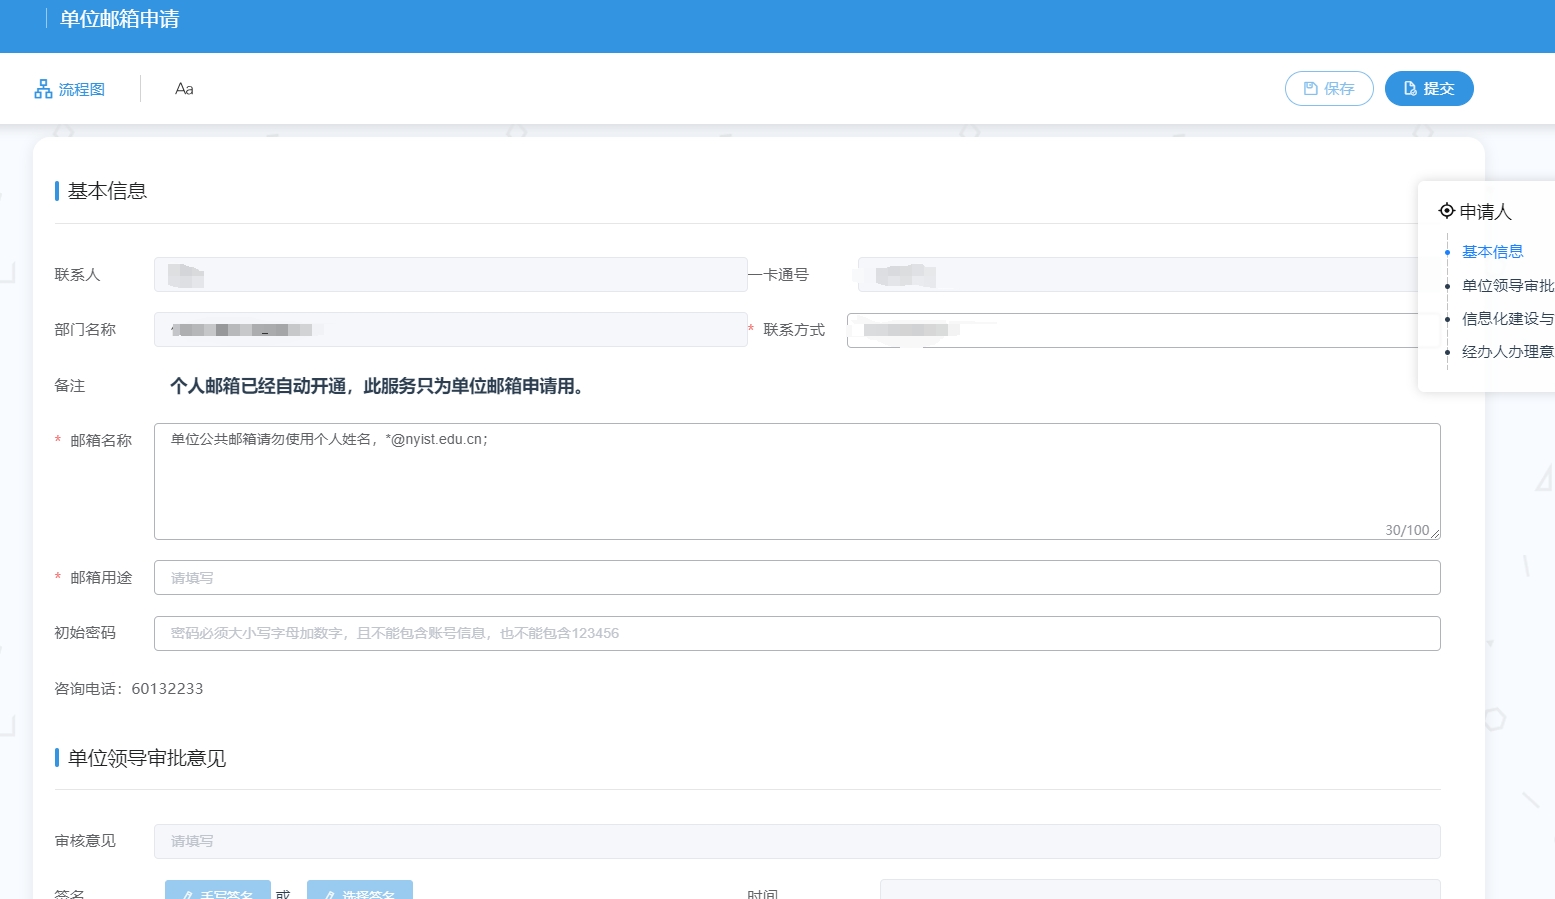Jump to 基本信息 in the side navigation
The height and width of the screenshot is (899, 1555).
[1492, 252]
